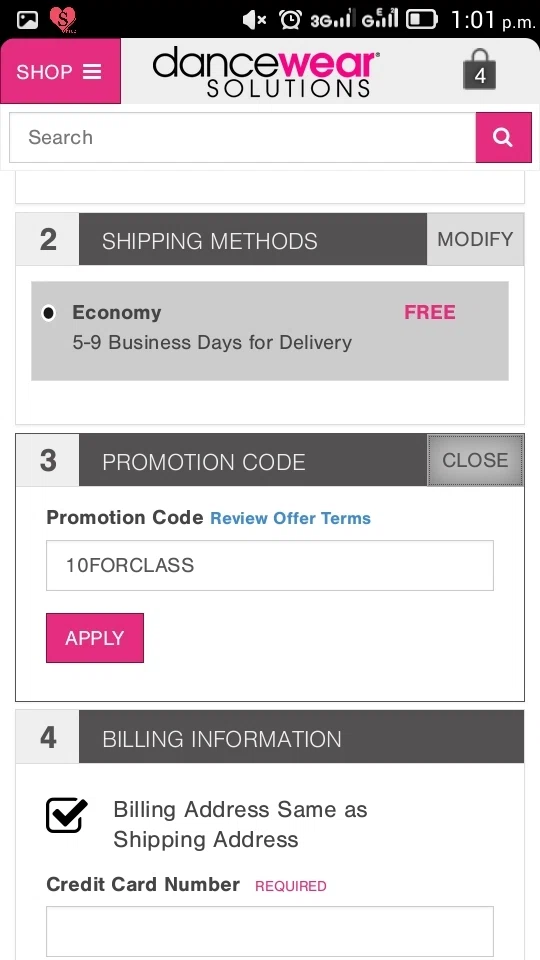The height and width of the screenshot is (960, 540).
Task: Focus the Promotion Code text field
Action: (270, 565)
